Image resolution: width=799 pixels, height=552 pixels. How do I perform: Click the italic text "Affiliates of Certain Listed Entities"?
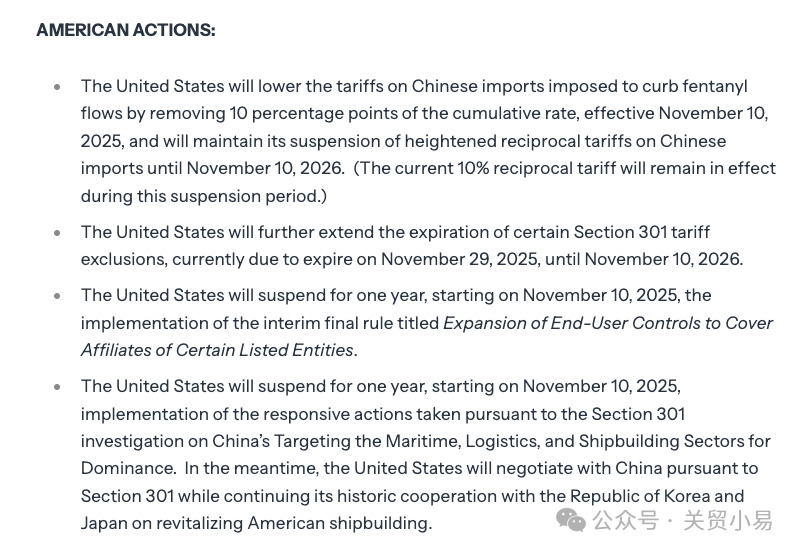pyautogui.click(x=217, y=350)
